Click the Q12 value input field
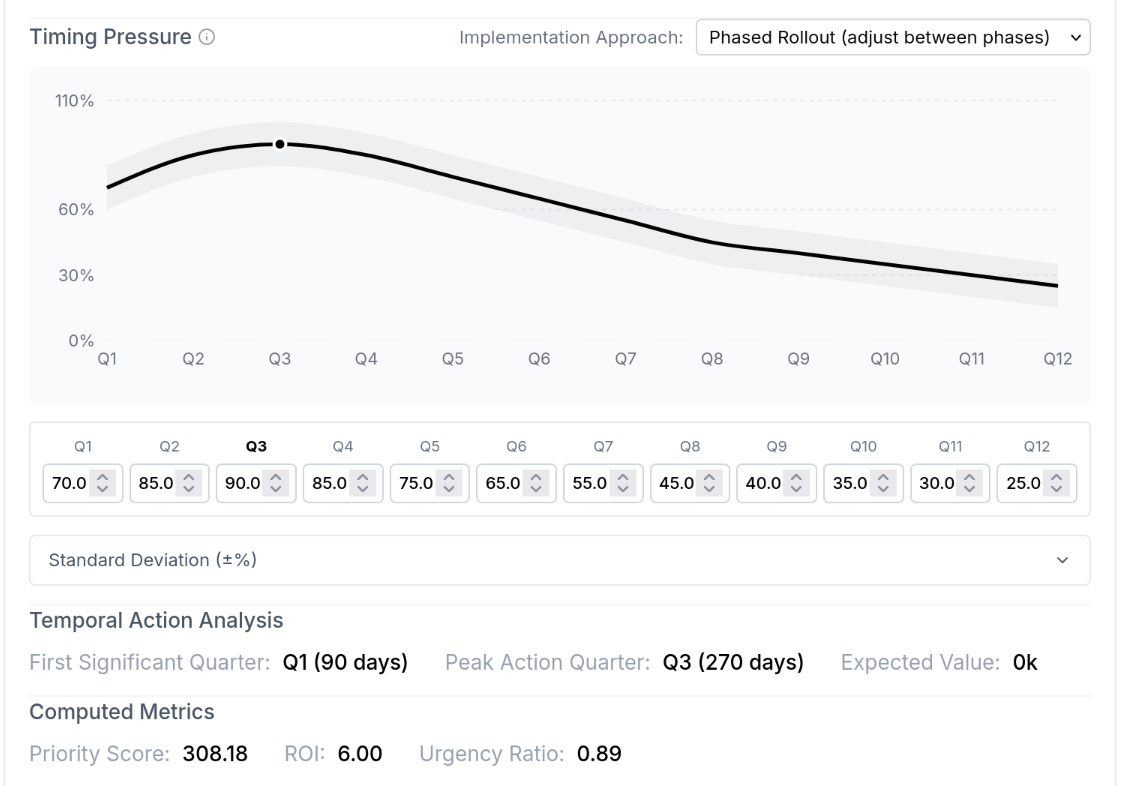The height and width of the screenshot is (786, 1134). 1021,482
